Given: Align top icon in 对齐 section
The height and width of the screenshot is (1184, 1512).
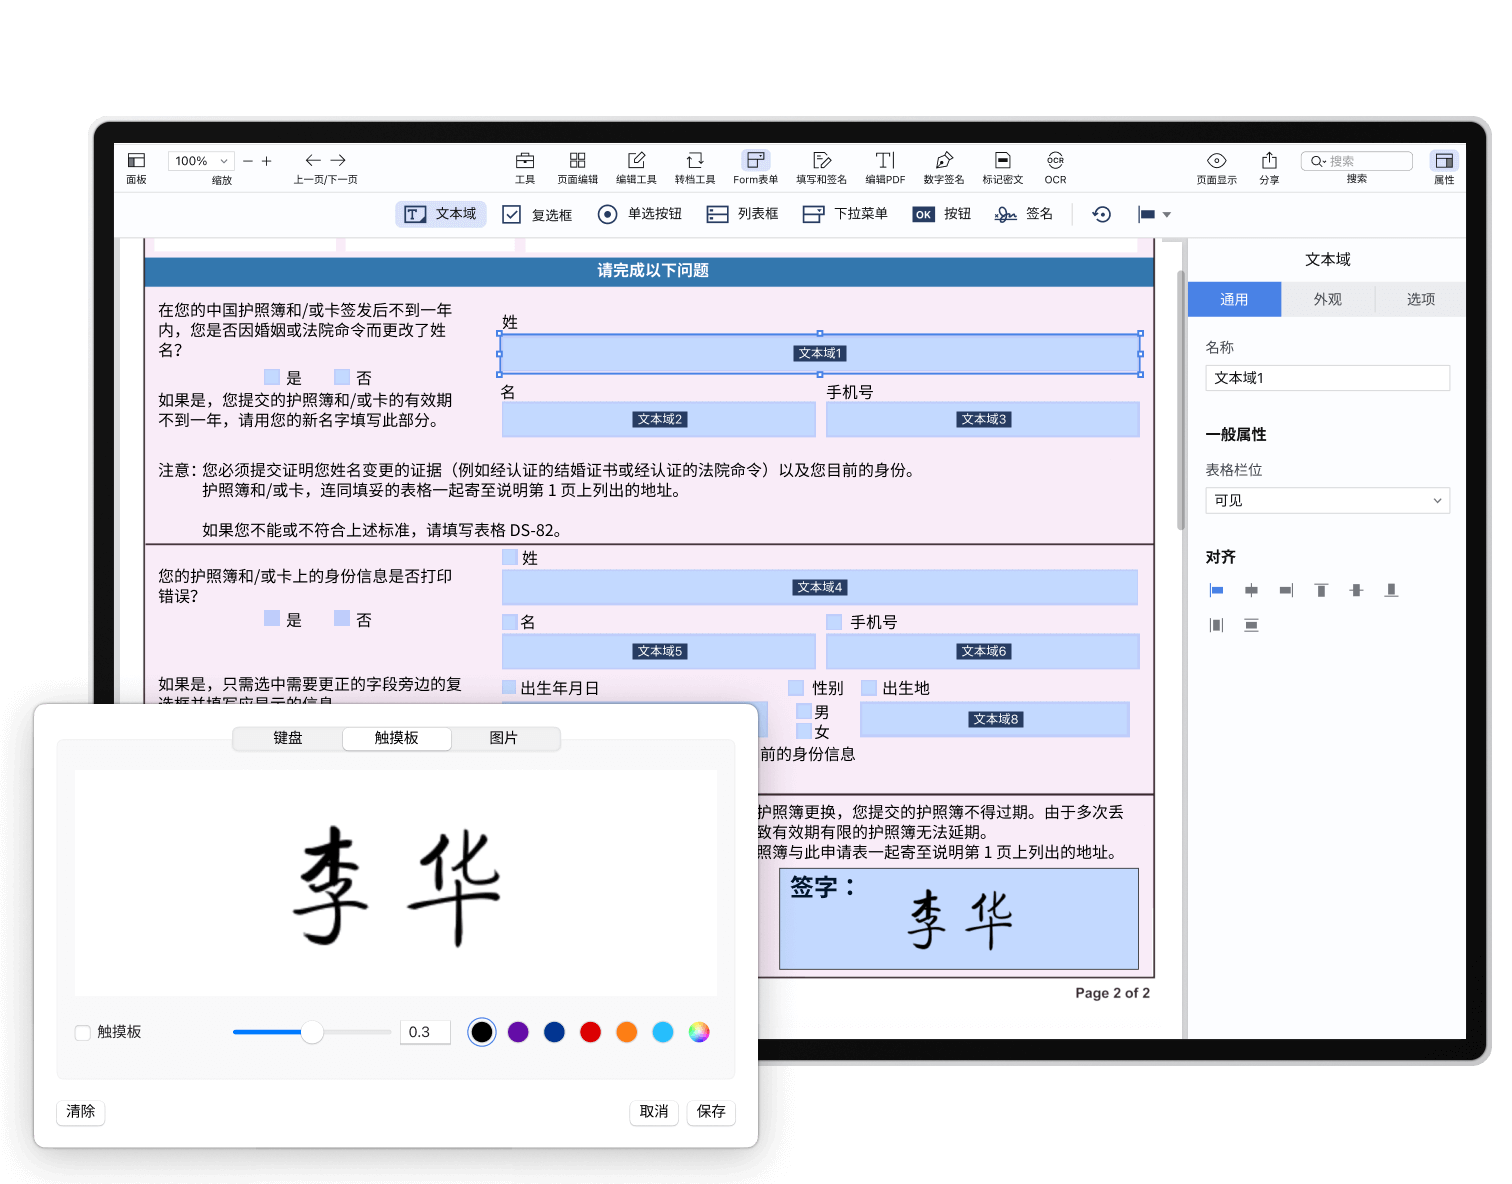Looking at the screenshot, I should tap(1321, 590).
